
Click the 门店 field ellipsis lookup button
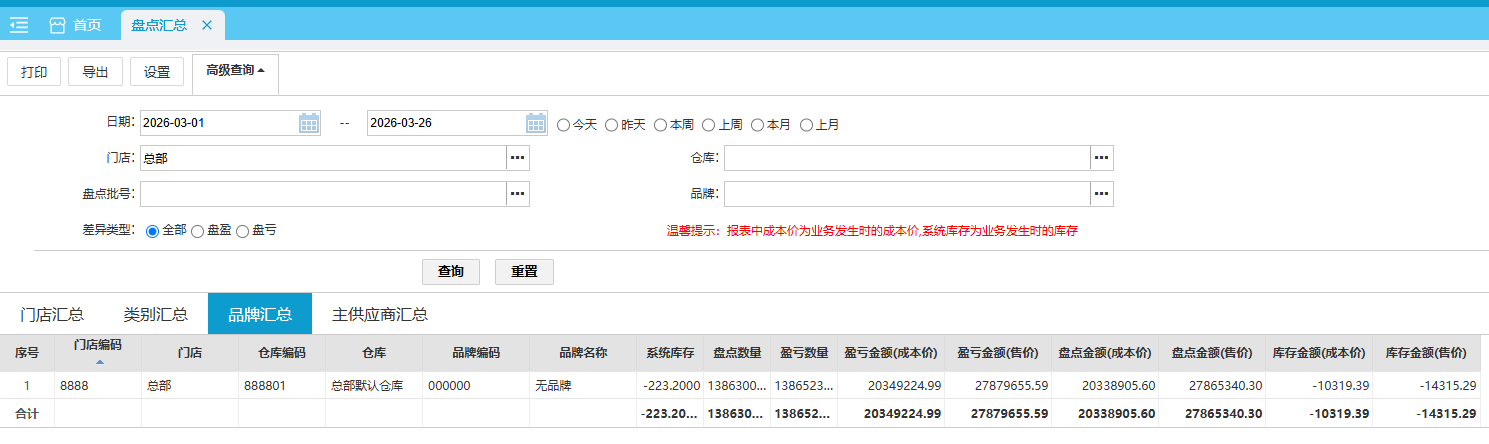click(517, 158)
